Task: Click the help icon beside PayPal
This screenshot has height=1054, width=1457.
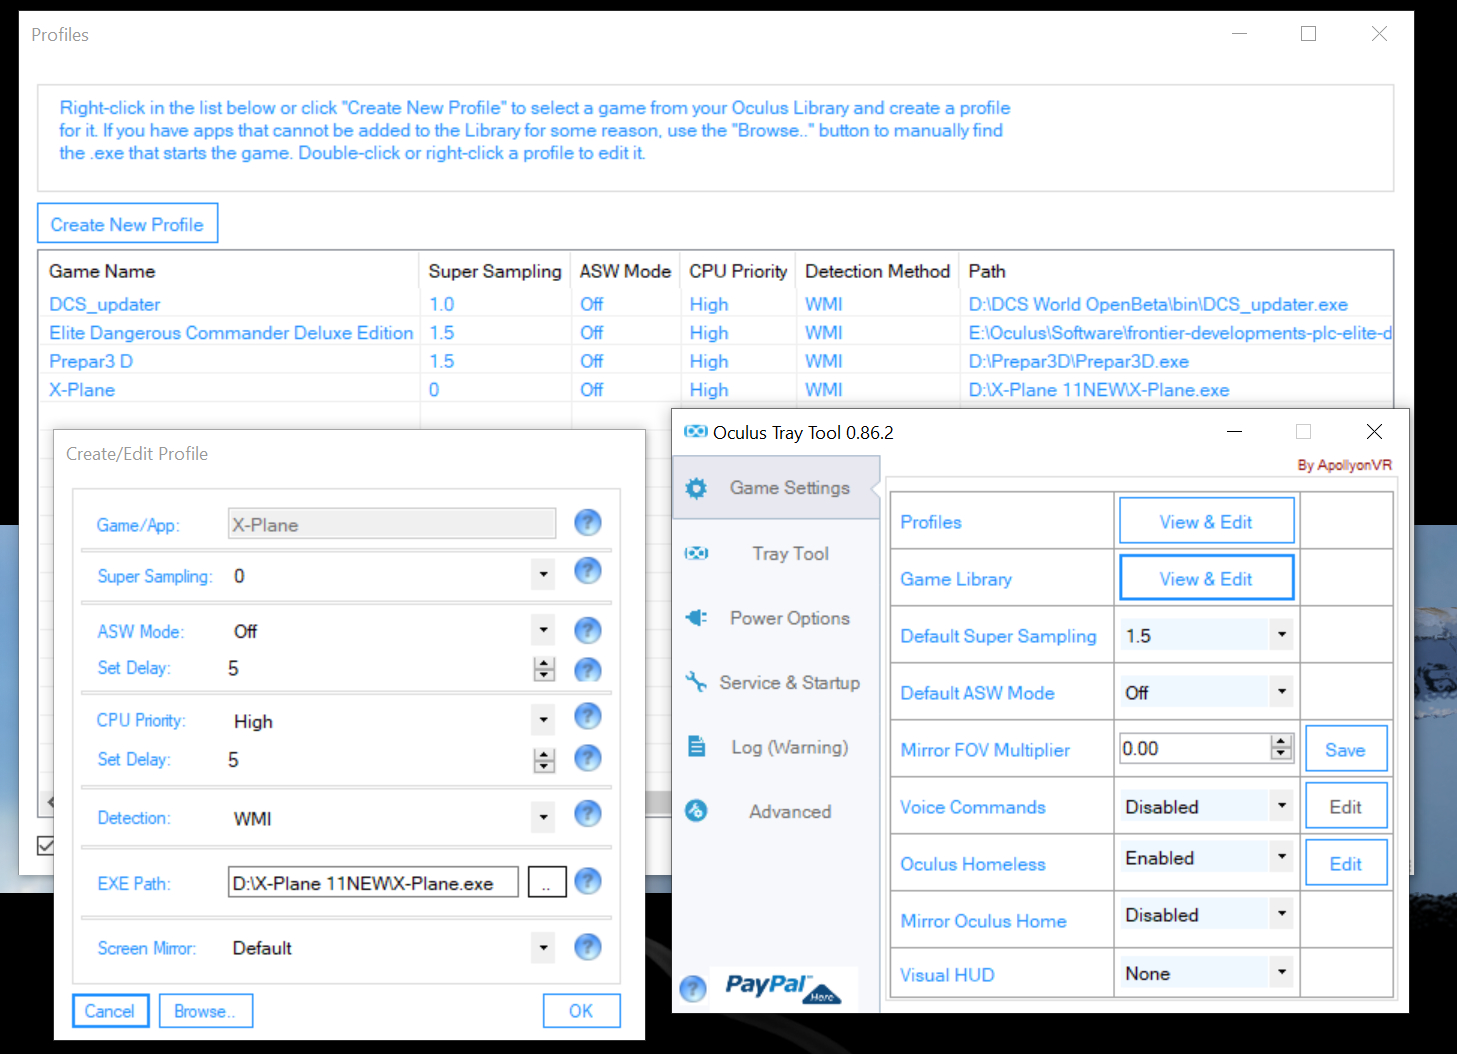Action: pos(692,989)
